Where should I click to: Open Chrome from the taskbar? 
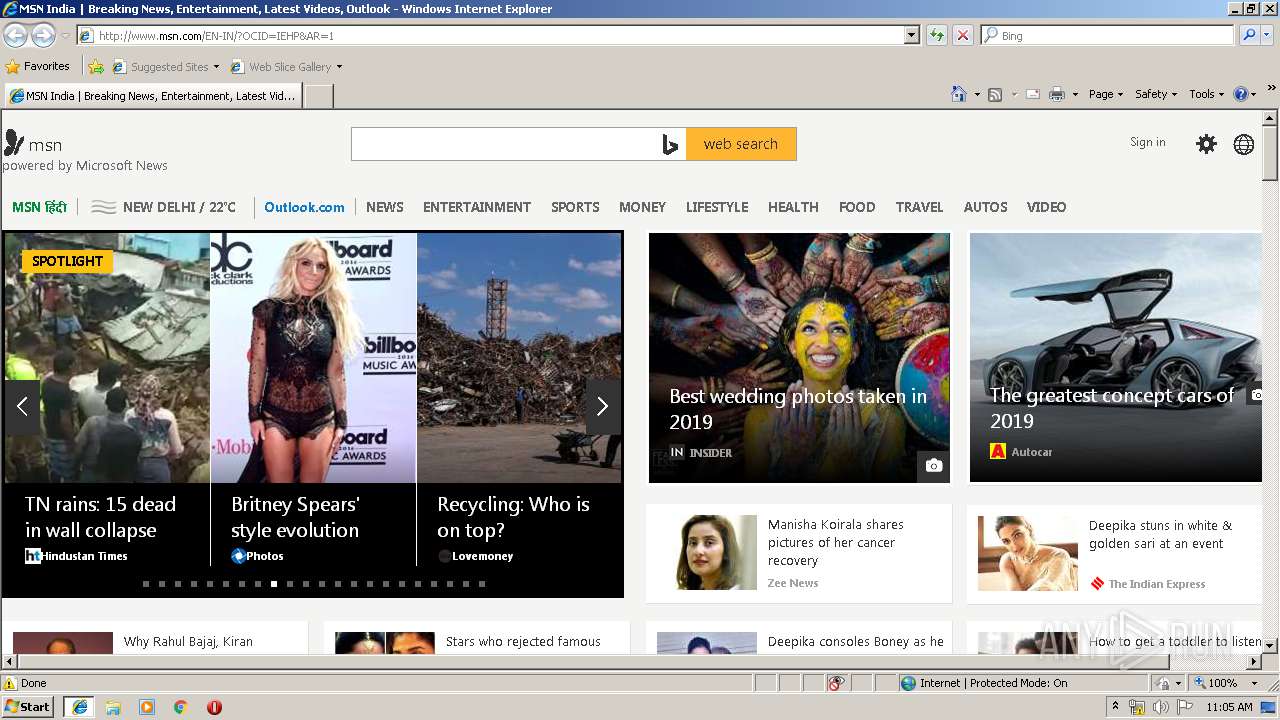click(180, 707)
